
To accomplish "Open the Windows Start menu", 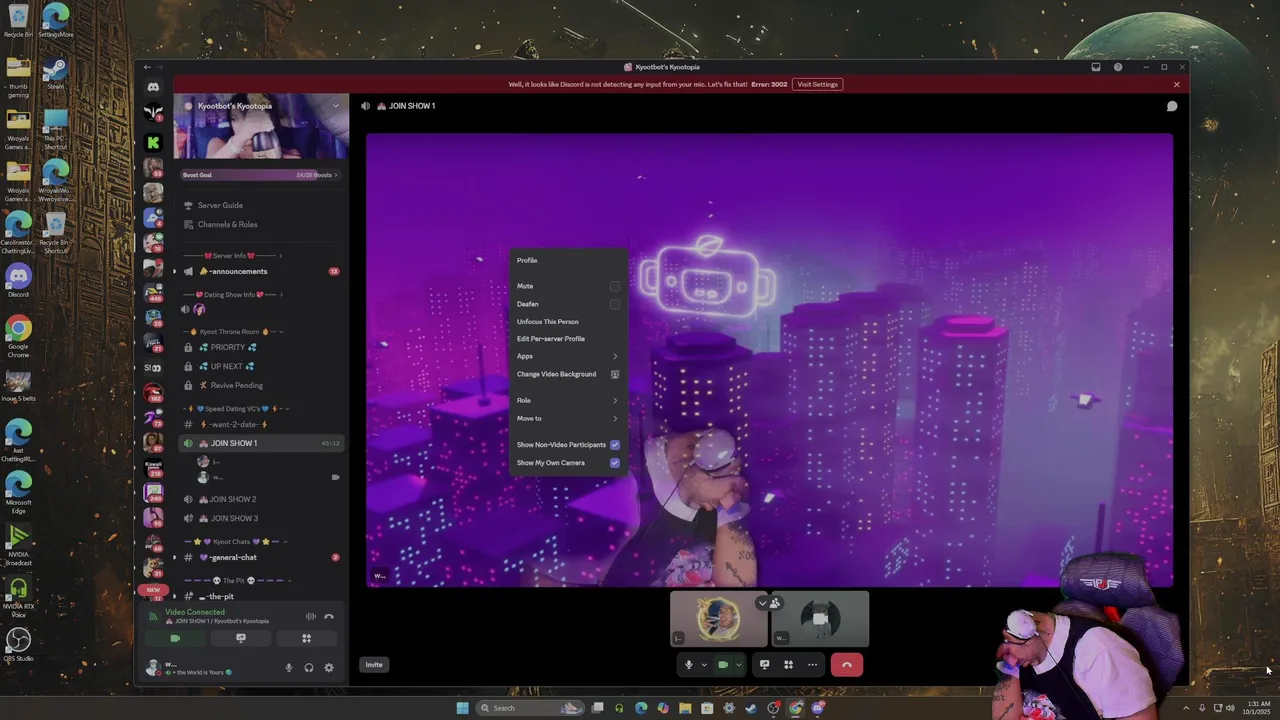I will (462, 708).
